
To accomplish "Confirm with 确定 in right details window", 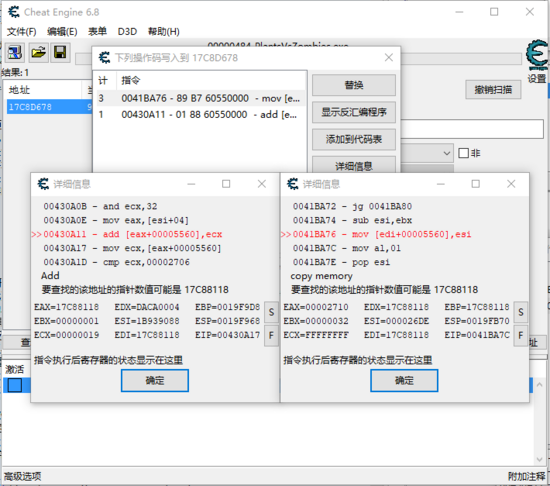I will point(404,380).
